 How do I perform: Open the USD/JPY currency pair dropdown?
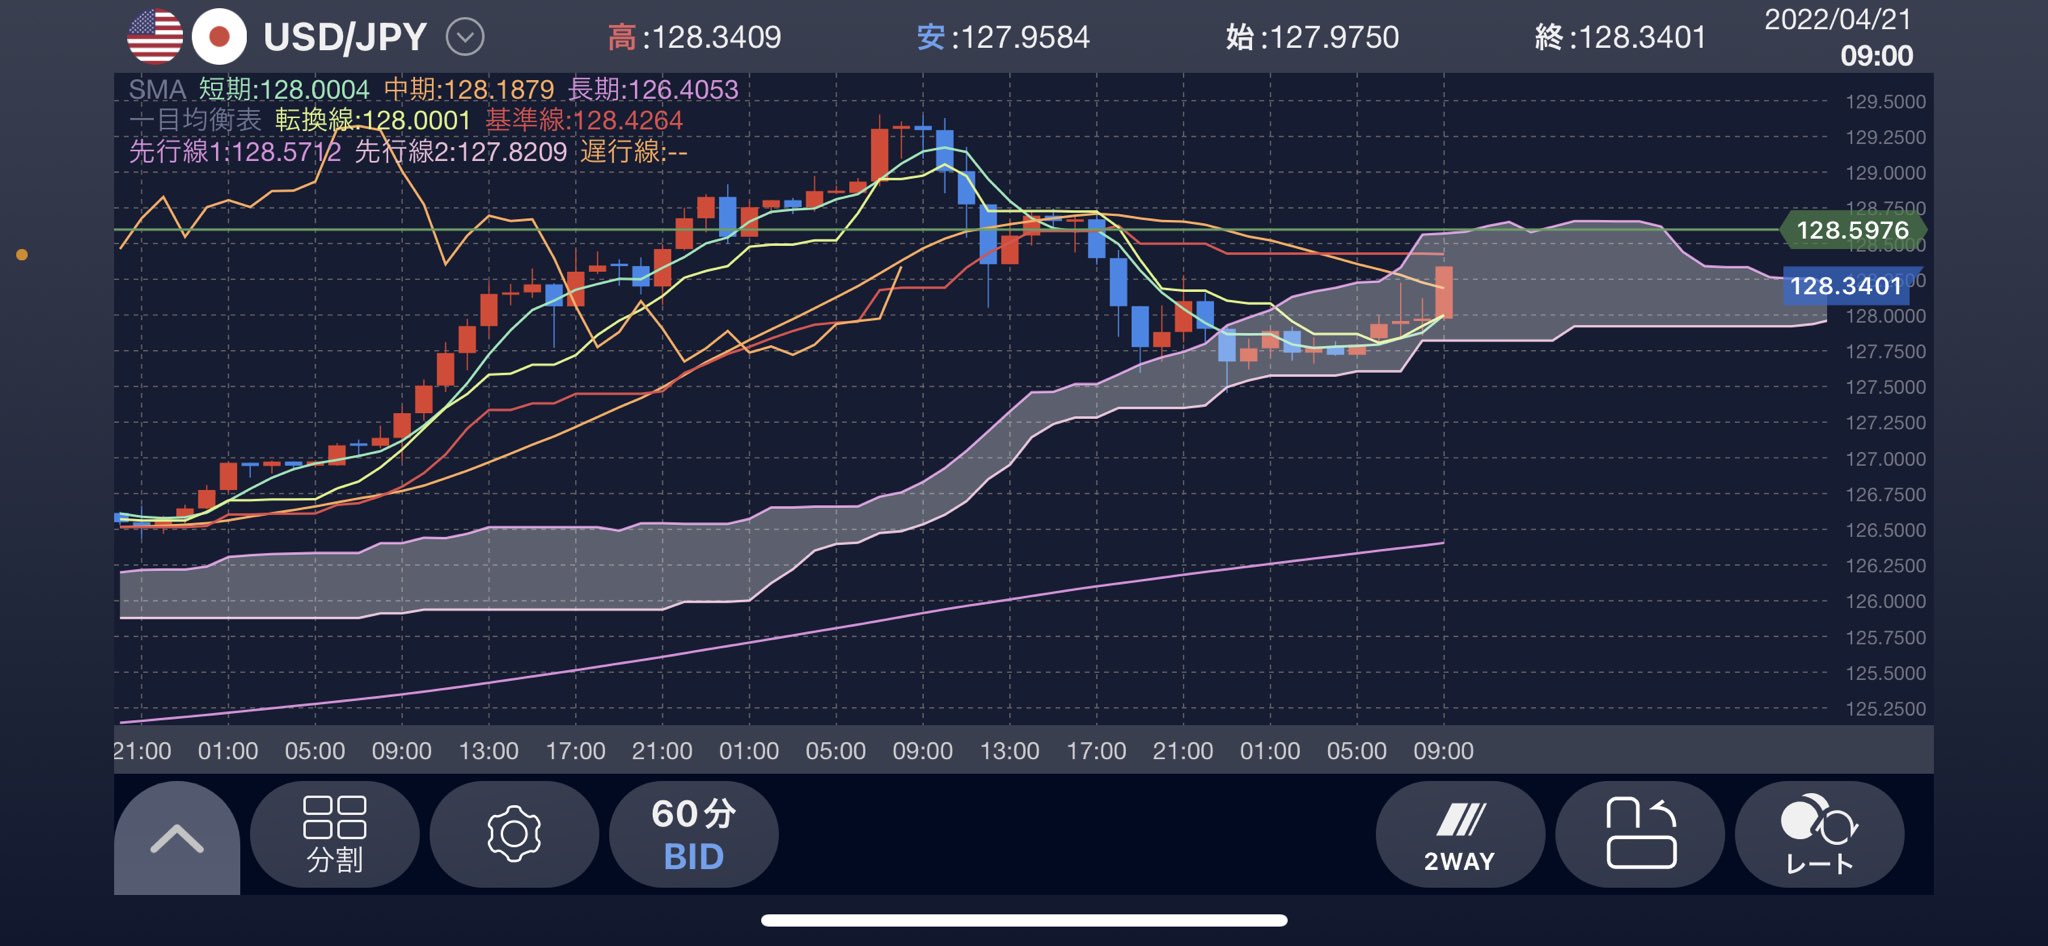[x=465, y=38]
